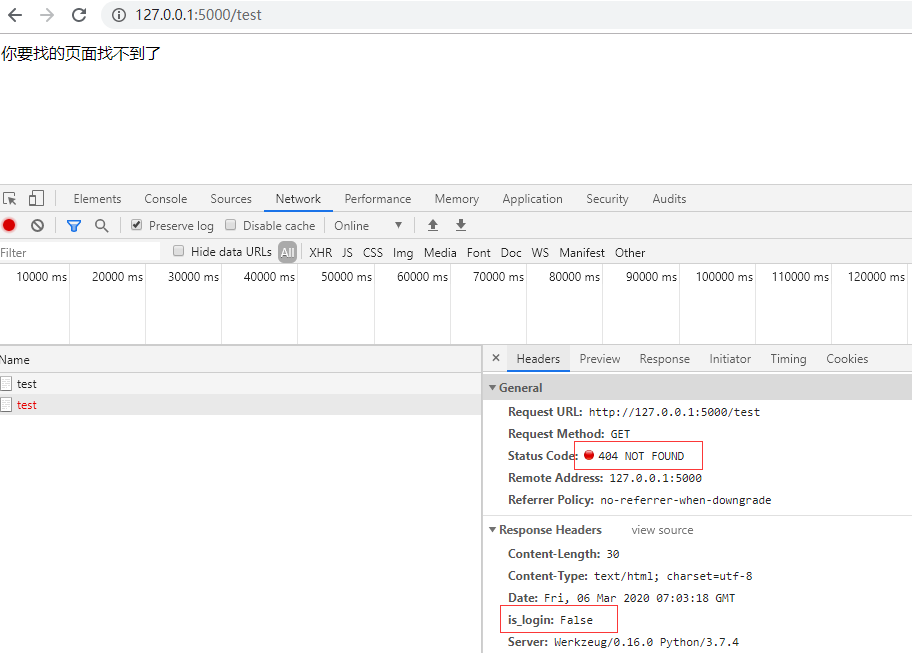Stop recording network log red button
The image size is (912, 653).
[x=9, y=226]
